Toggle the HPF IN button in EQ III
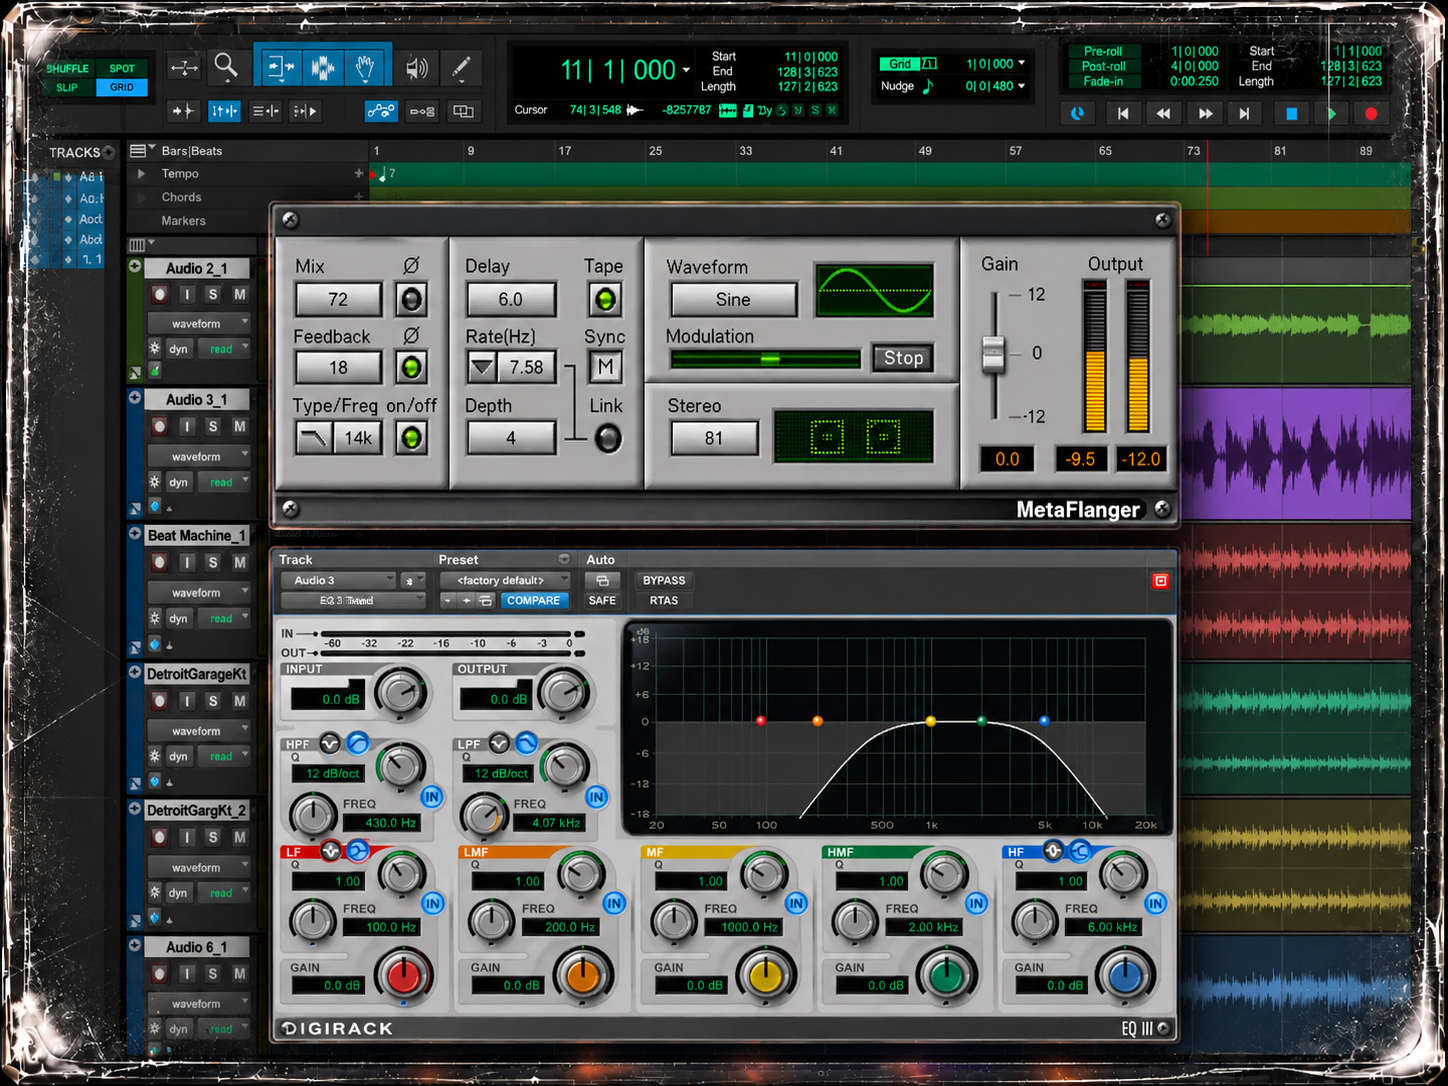Image resolution: width=1448 pixels, height=1086 pixels. pyautogui.click(x=432, y=796)
